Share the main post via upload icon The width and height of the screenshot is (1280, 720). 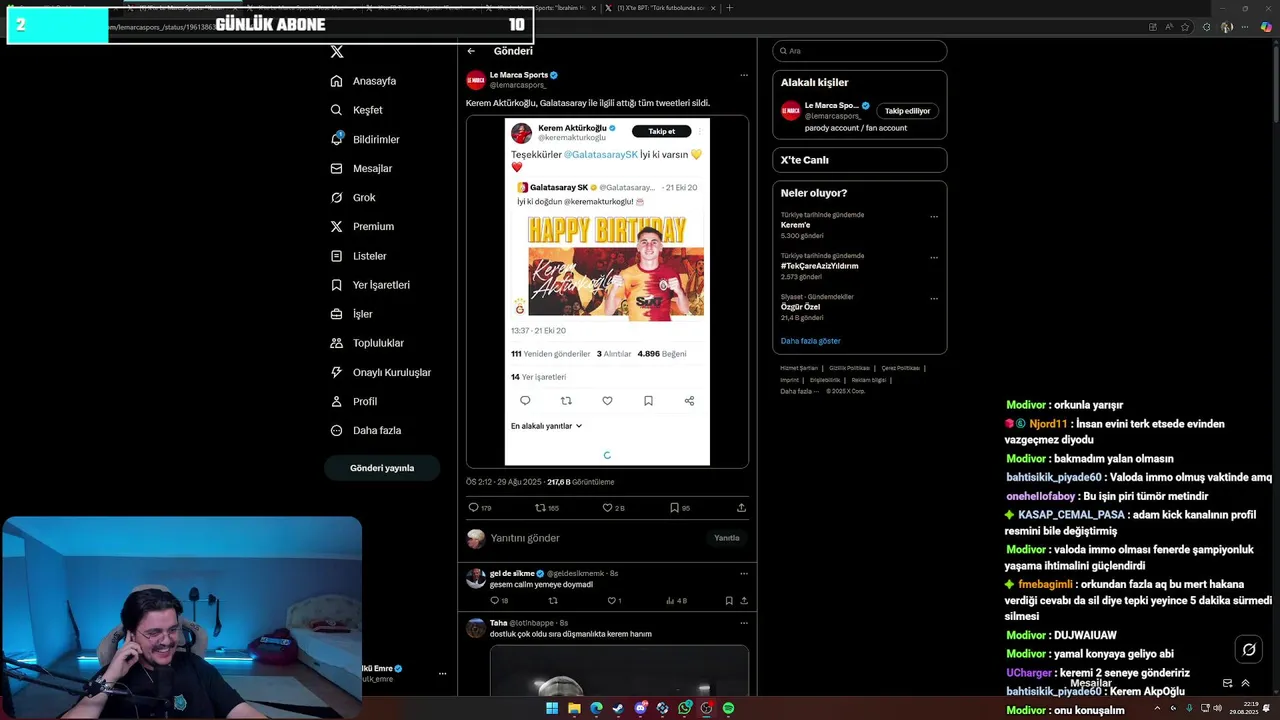point(741,508)
